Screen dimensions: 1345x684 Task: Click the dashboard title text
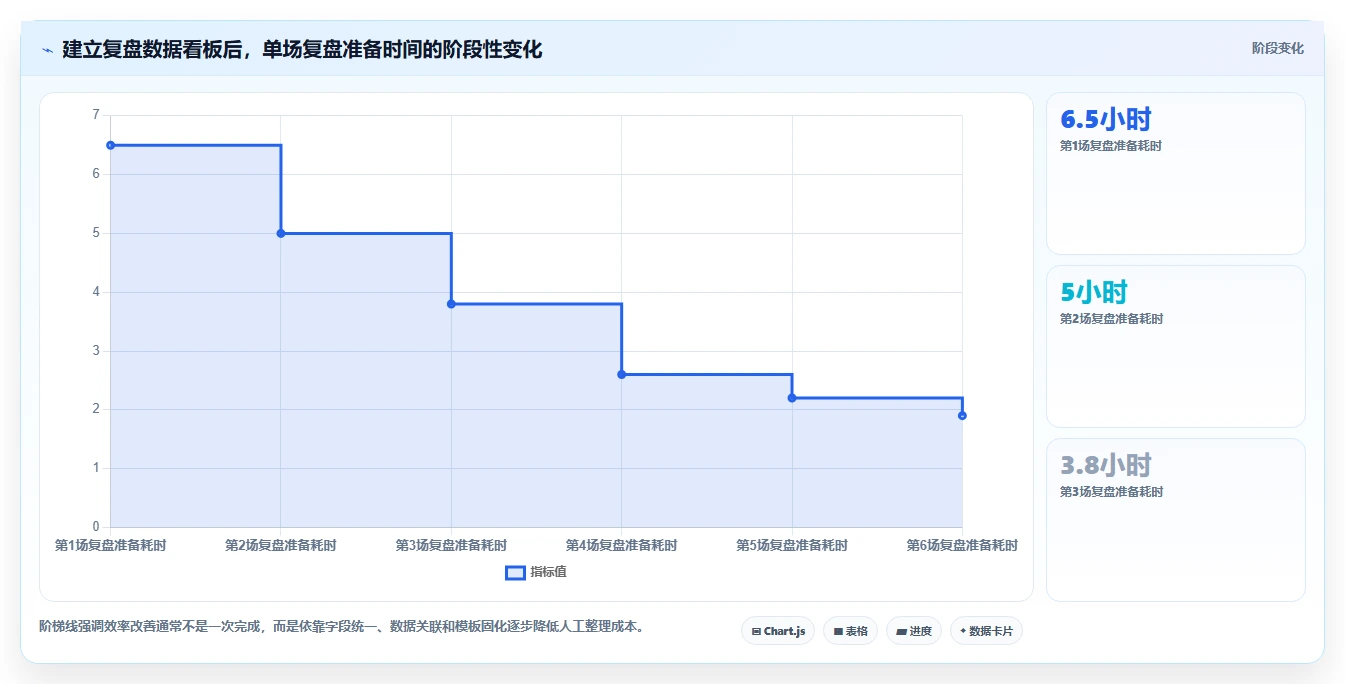pos(302,50)
